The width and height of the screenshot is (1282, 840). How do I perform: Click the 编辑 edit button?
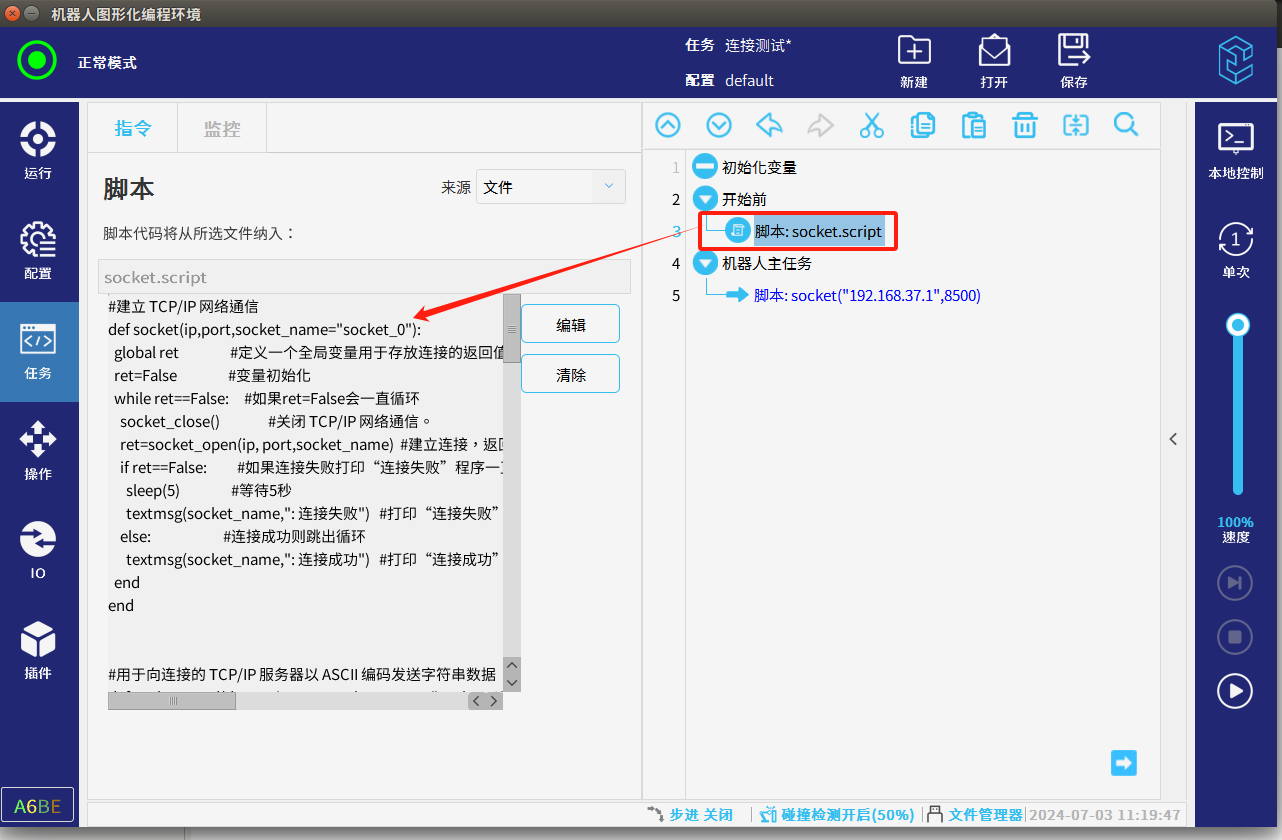[570, 324]
